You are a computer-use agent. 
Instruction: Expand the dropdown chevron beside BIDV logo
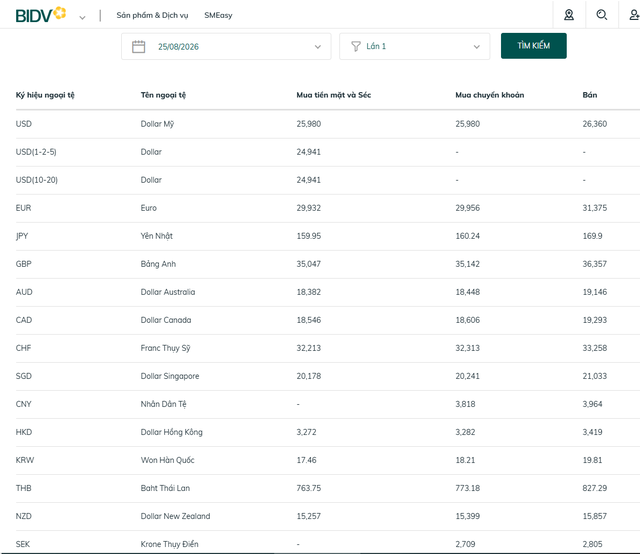82,18
